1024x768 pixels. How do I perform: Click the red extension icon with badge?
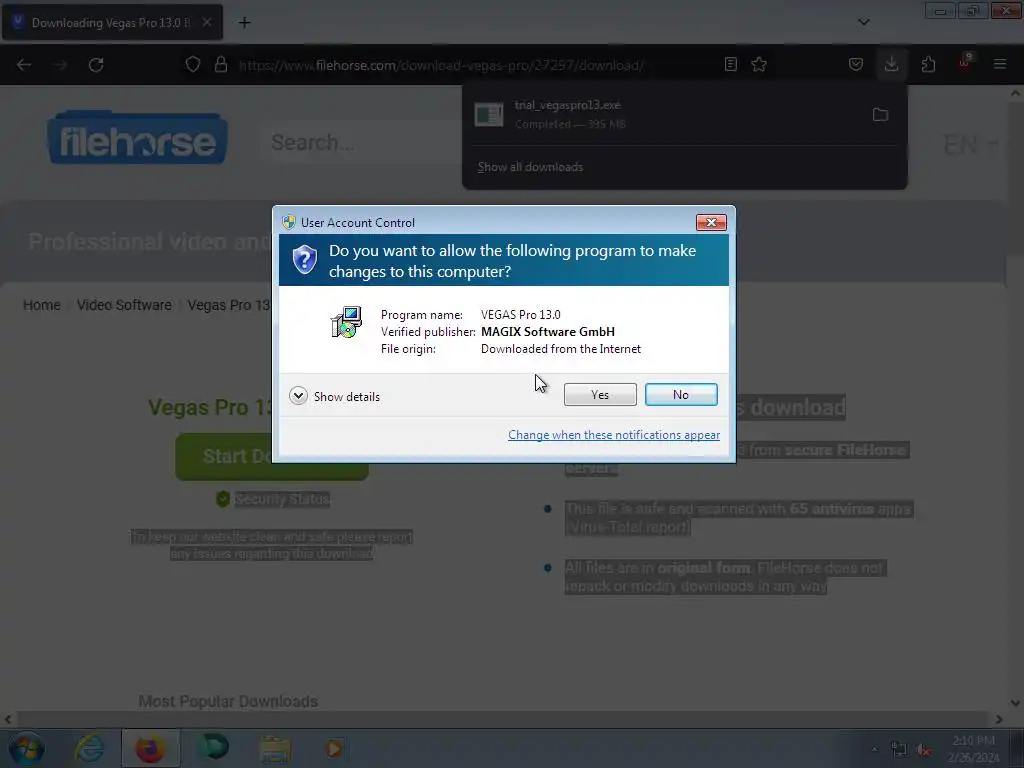[965, 63]
